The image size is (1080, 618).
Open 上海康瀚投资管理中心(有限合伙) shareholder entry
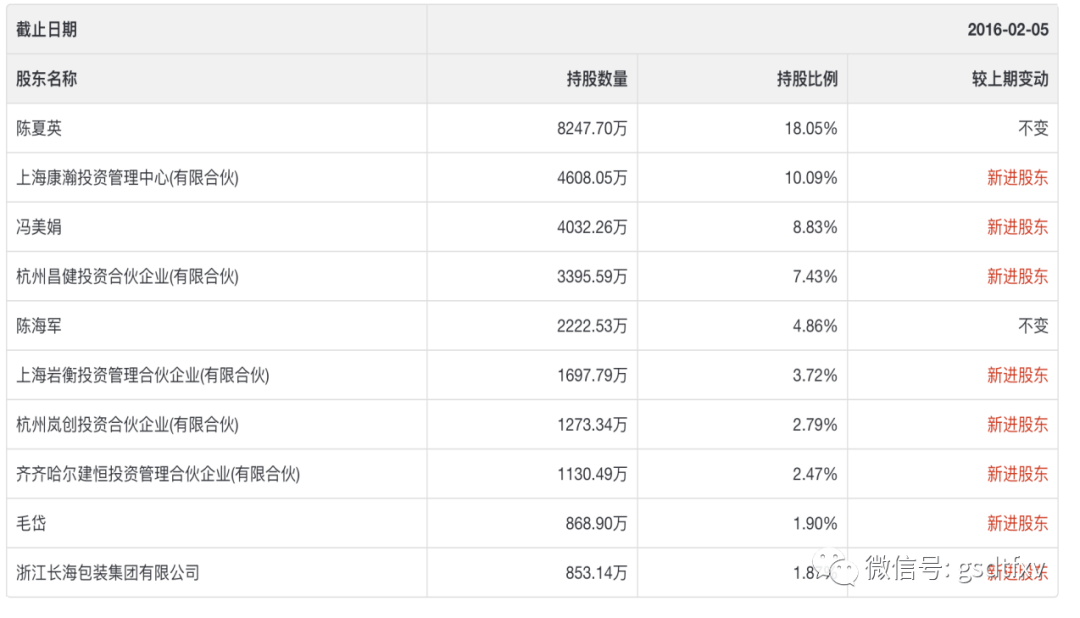pyautogui.click(x=128, y=178)
